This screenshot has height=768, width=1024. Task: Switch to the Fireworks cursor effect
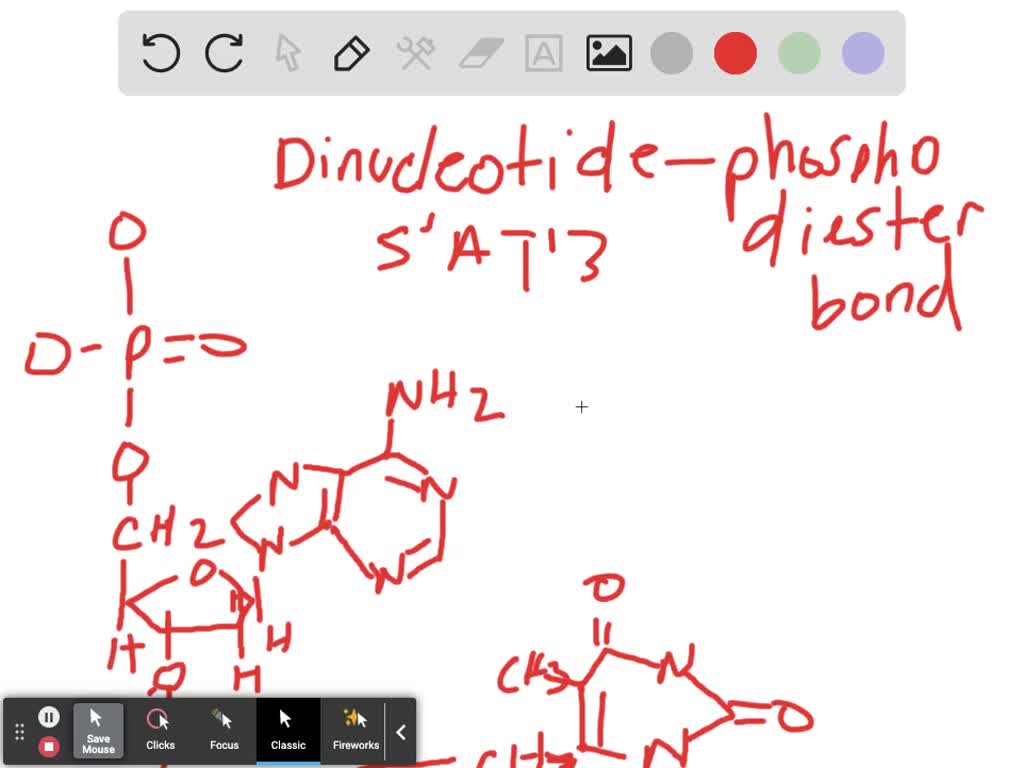355,731
